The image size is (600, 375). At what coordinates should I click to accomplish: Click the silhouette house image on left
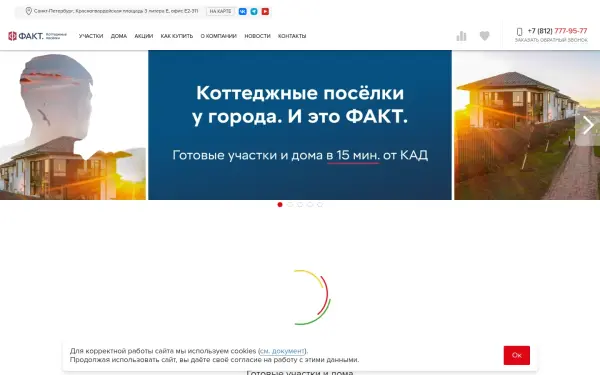tap(73, 125)
